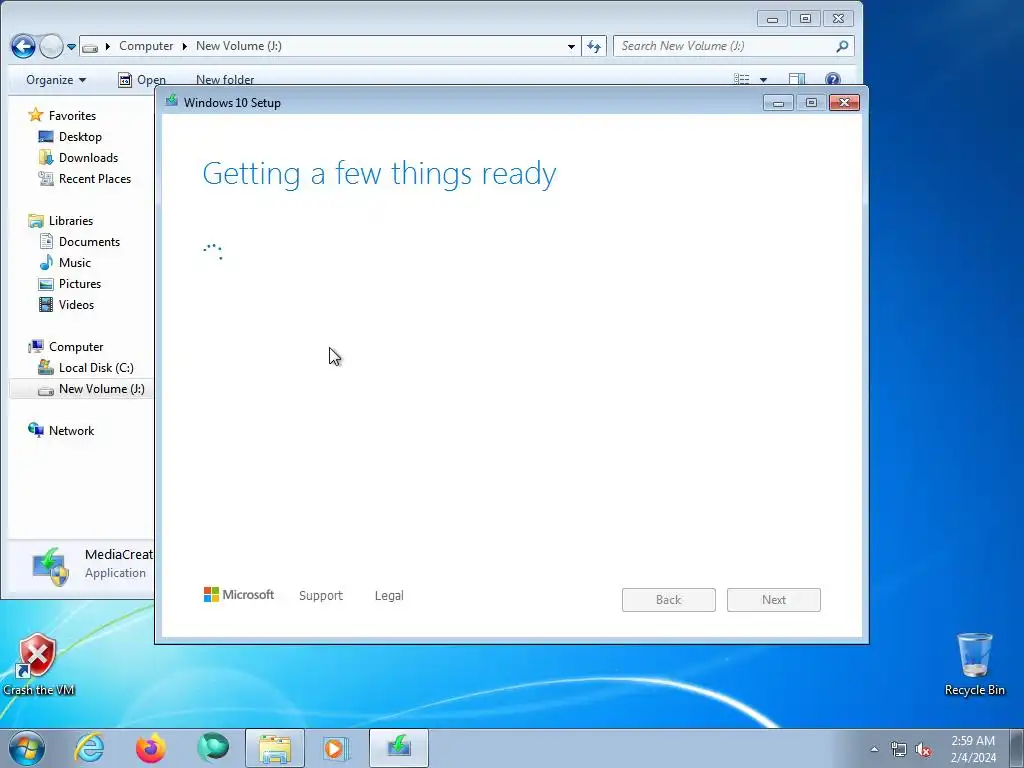Click the Windows 10 Setup title bar icon
This screenshot has height=768, width=1024.
[172, 101]
